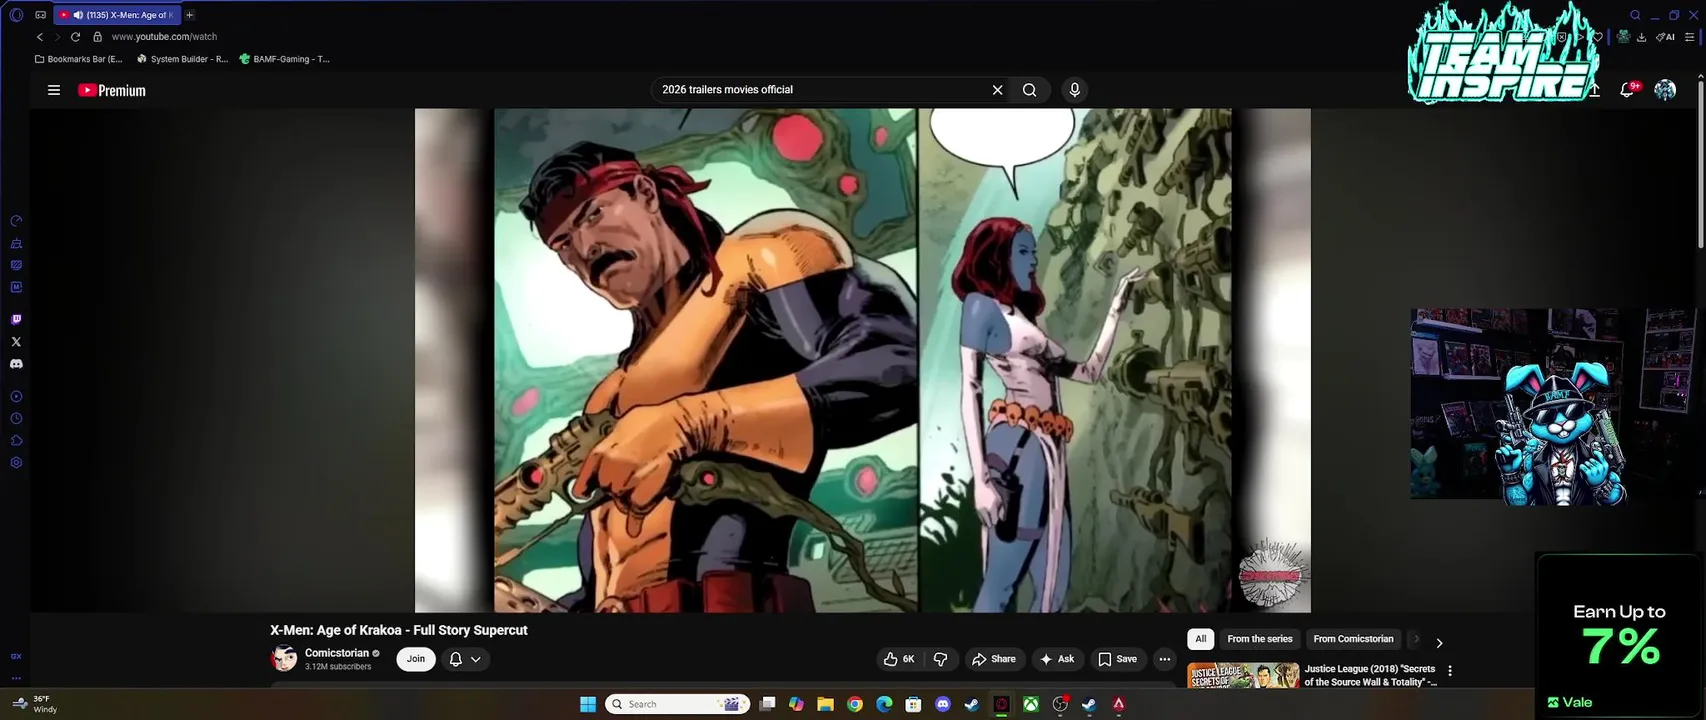The image size is (1706, 720).
Task: Open the YouTube hamburger guide menu
Action: tap(54, 90)
